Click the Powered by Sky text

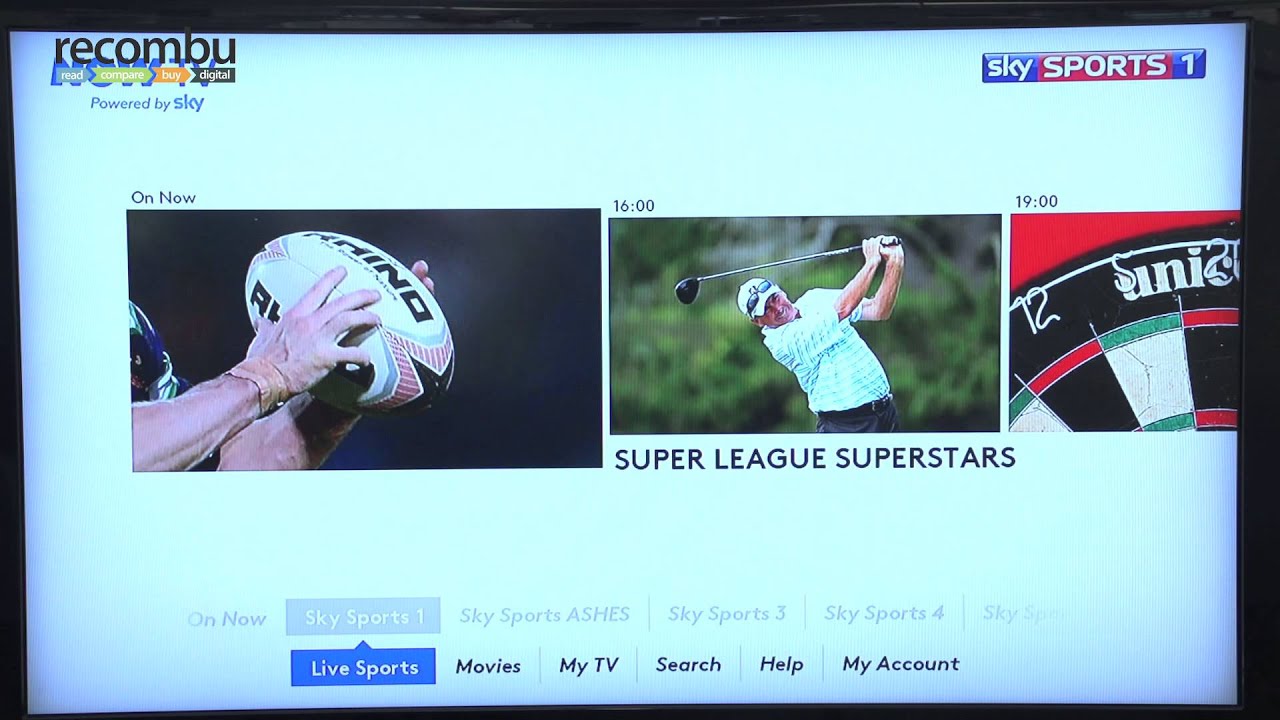point(147,103)
